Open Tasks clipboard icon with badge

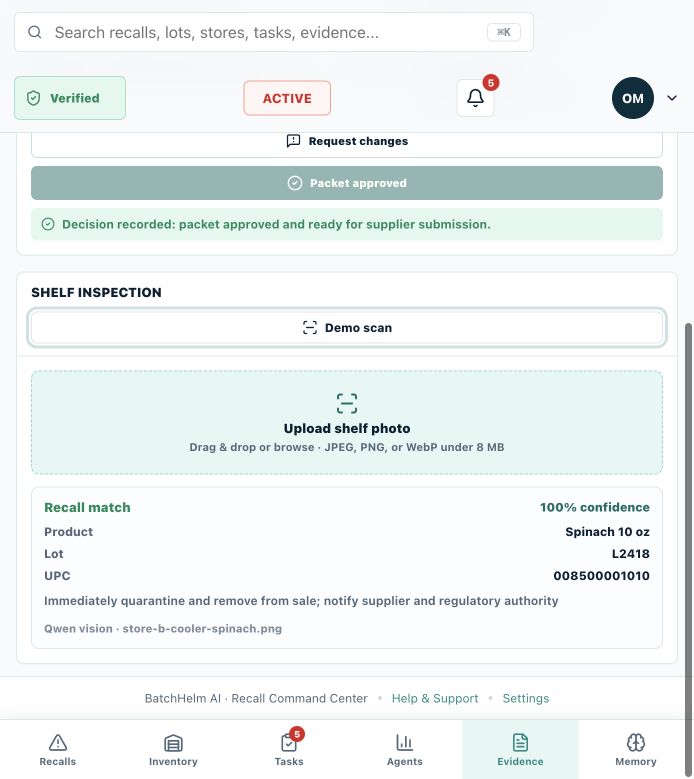click(289, 743)
